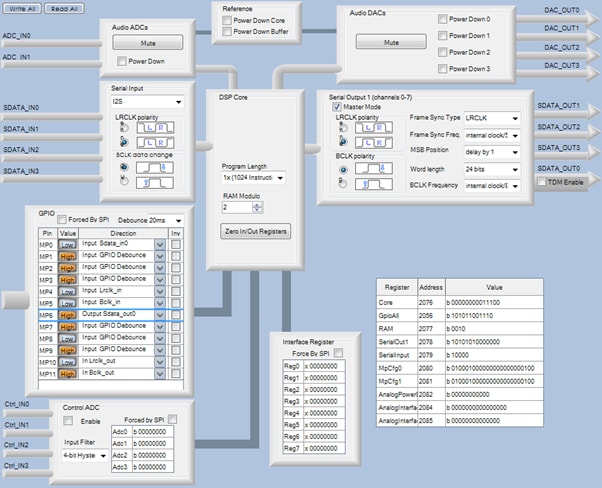Enable the Control ADC checkbox
Screen dimensions: 602x488
click(68, 421)
